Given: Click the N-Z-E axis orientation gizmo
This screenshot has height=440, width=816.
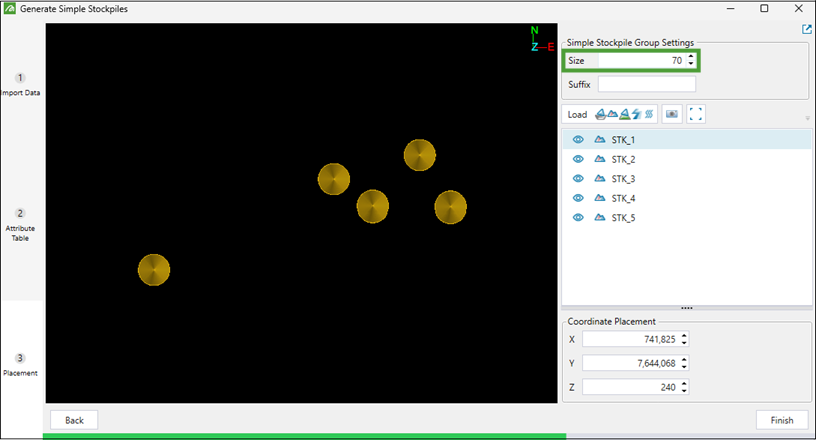Looking at the screenshot, I should click(542, 39).
